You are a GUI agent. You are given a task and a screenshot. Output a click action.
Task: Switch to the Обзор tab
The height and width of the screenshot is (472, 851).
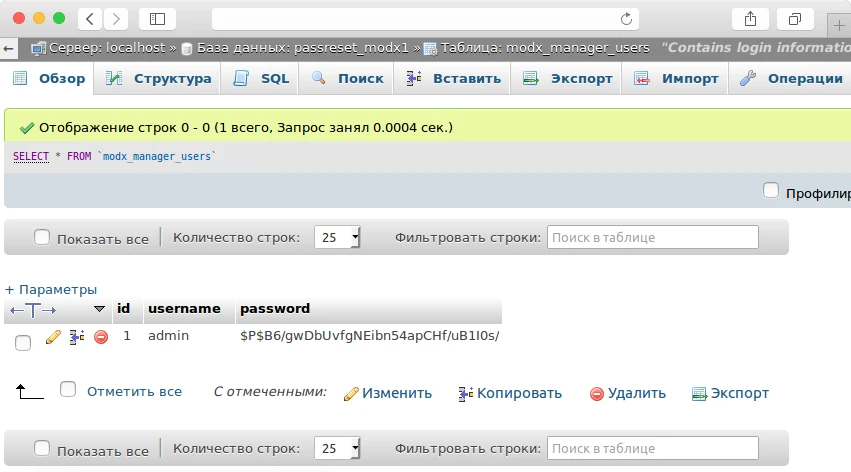click(x=49, y=79)
